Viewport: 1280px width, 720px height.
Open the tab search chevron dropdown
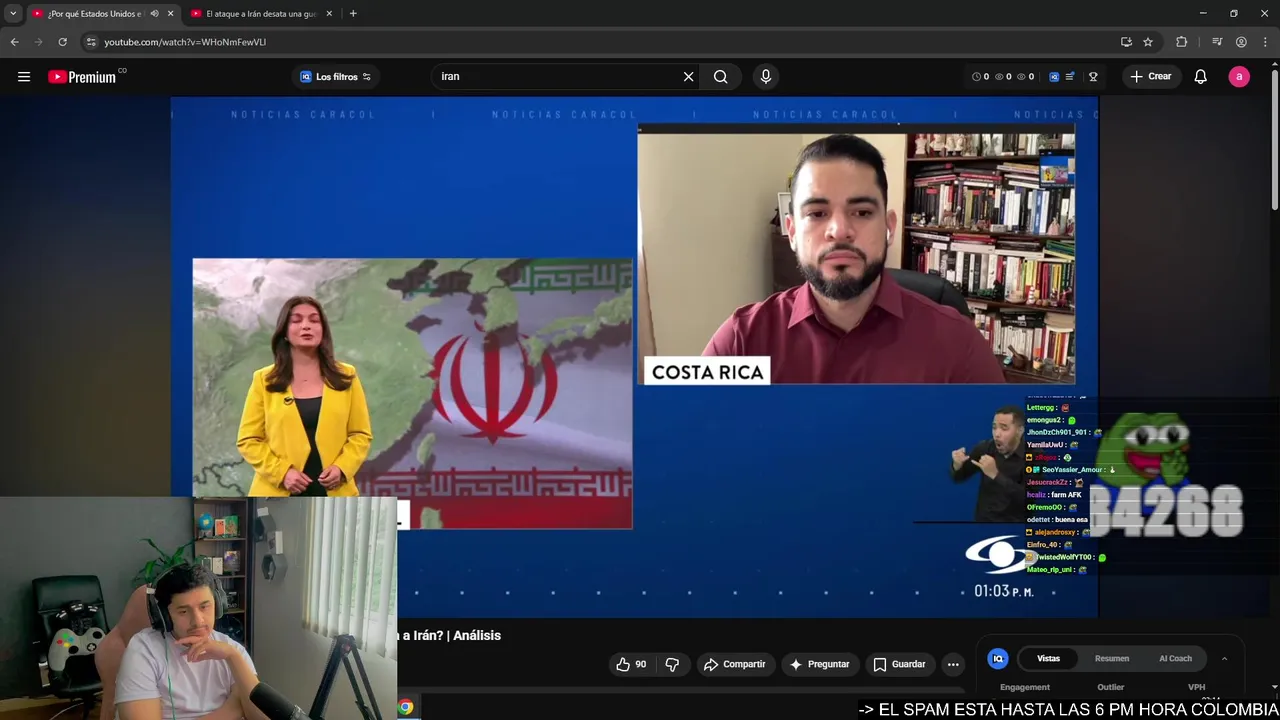[13, 14]
